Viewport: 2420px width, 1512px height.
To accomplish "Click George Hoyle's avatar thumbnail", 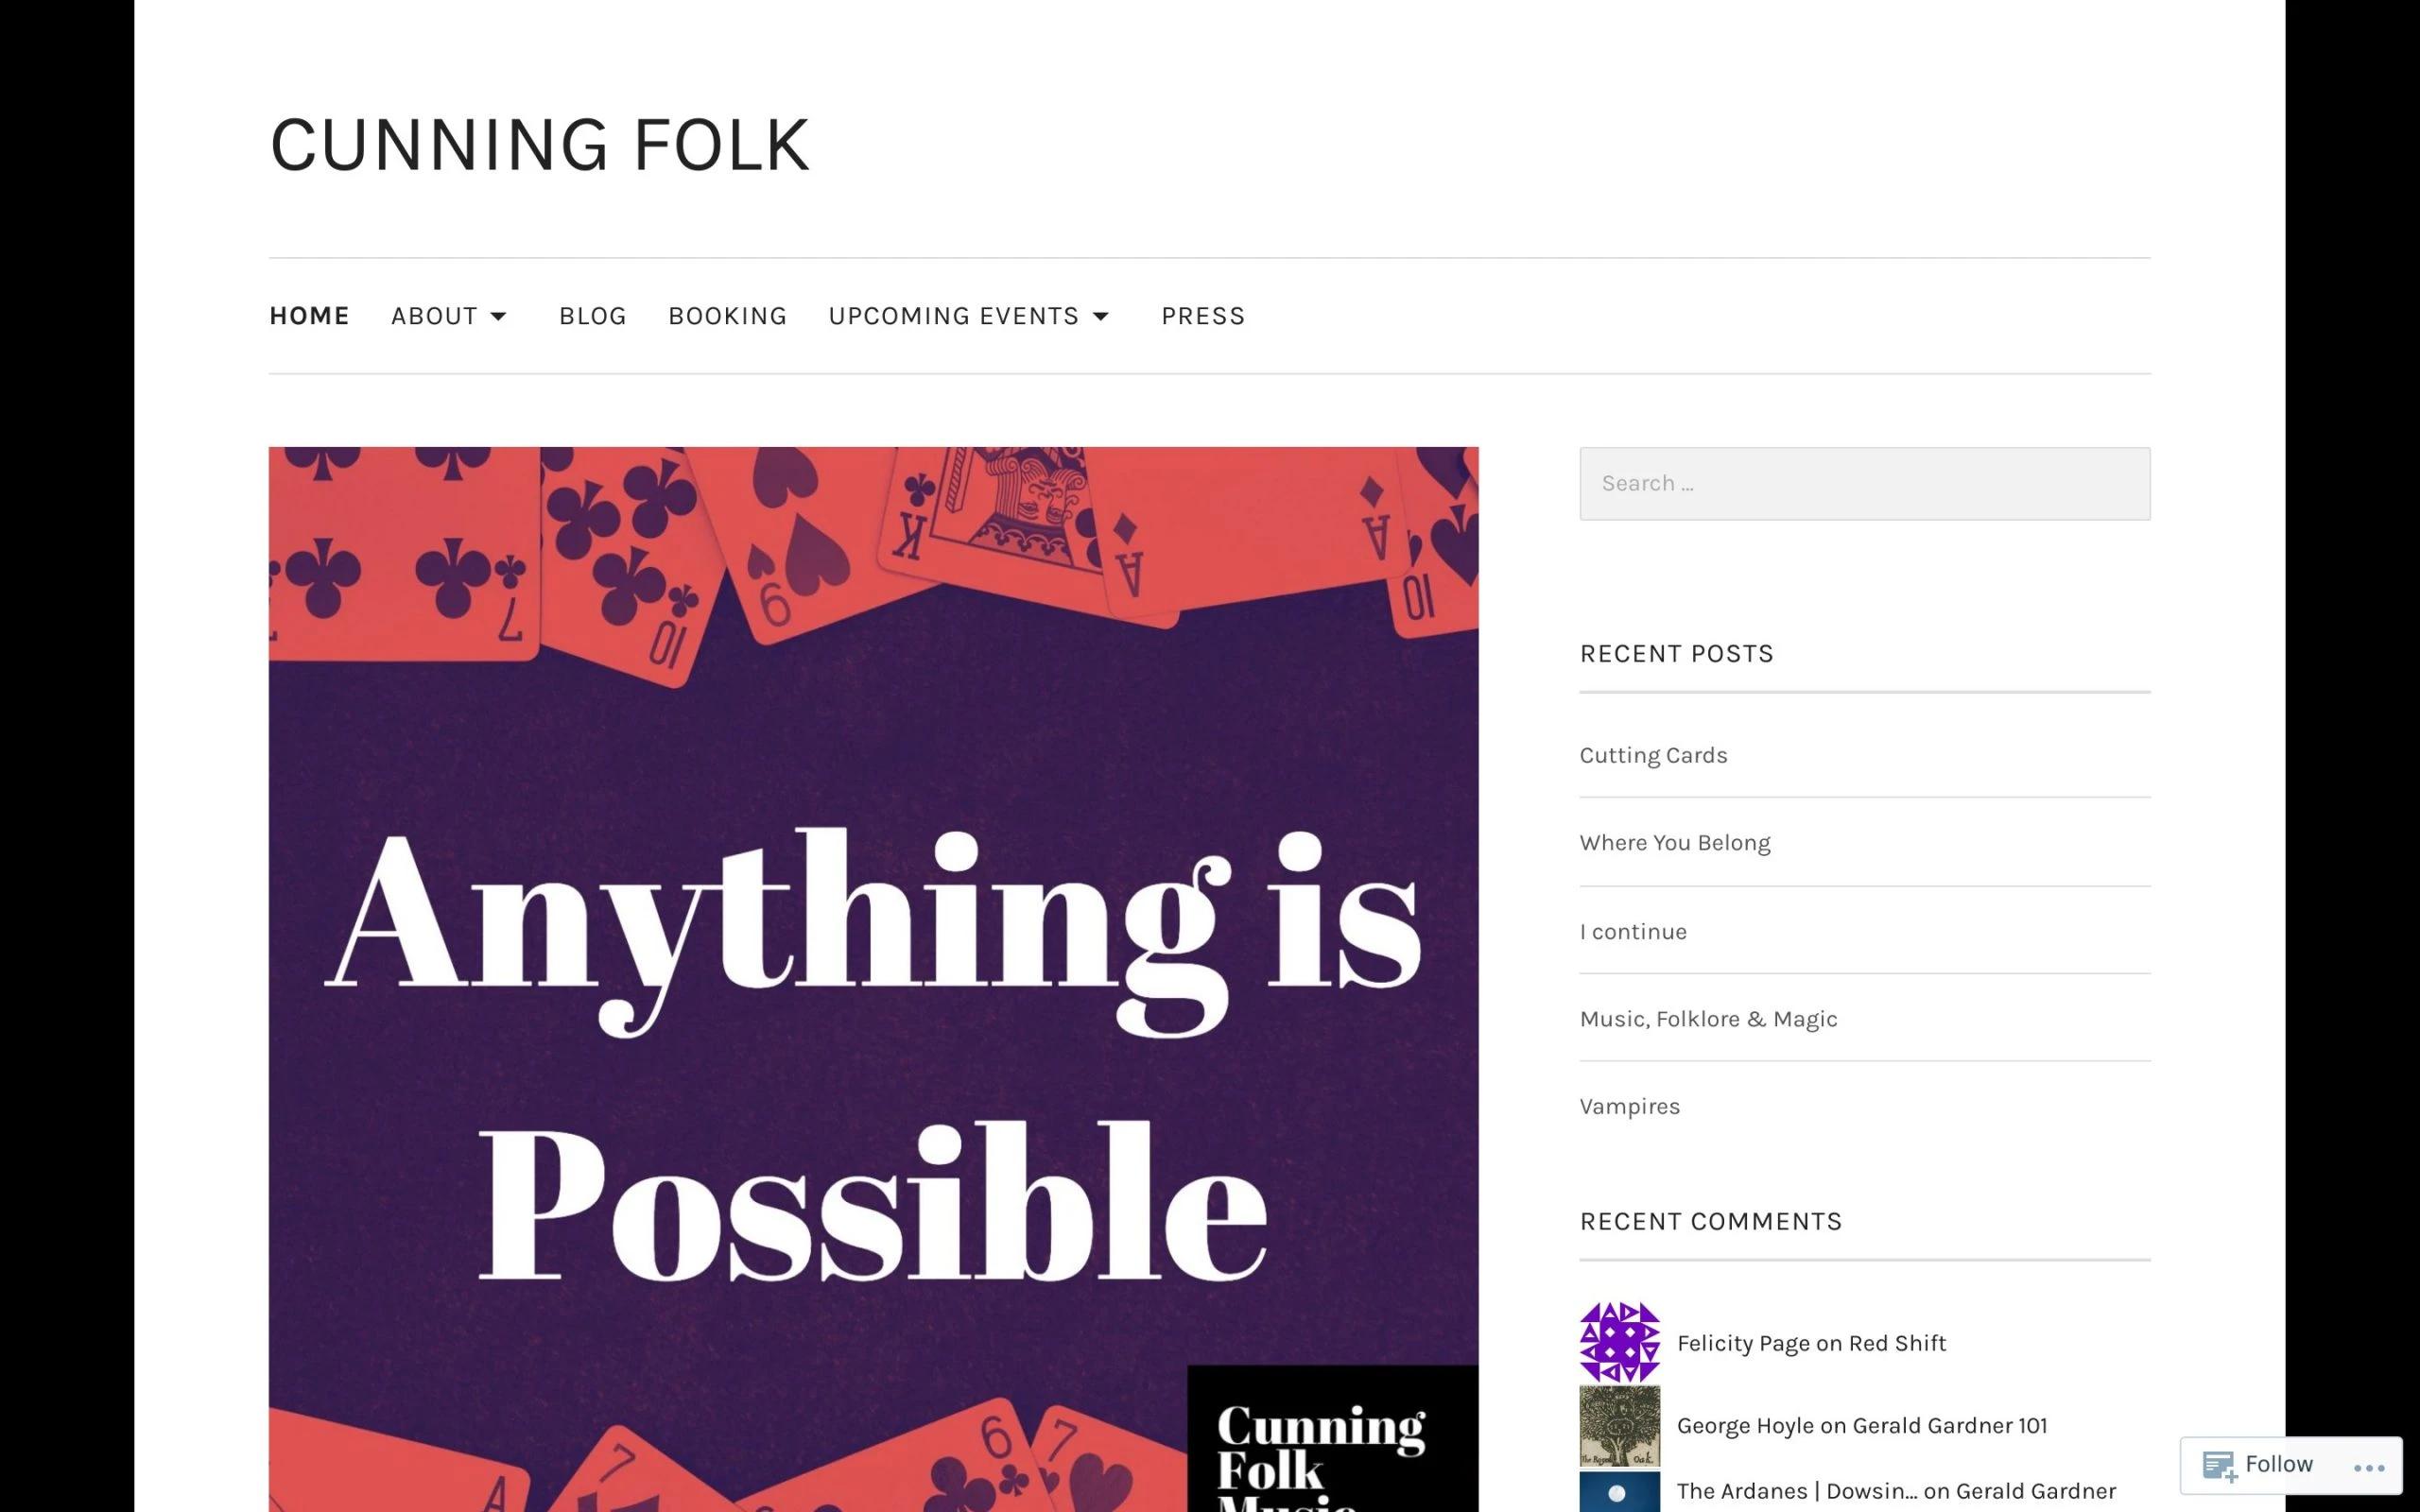I will click(x=1619, y=1425).
